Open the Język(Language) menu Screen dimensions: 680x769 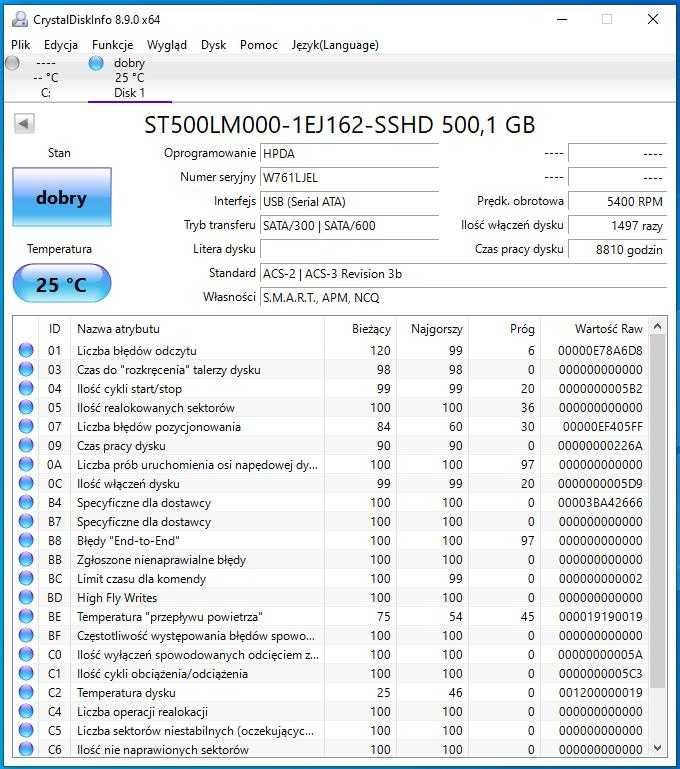point(335,45)
